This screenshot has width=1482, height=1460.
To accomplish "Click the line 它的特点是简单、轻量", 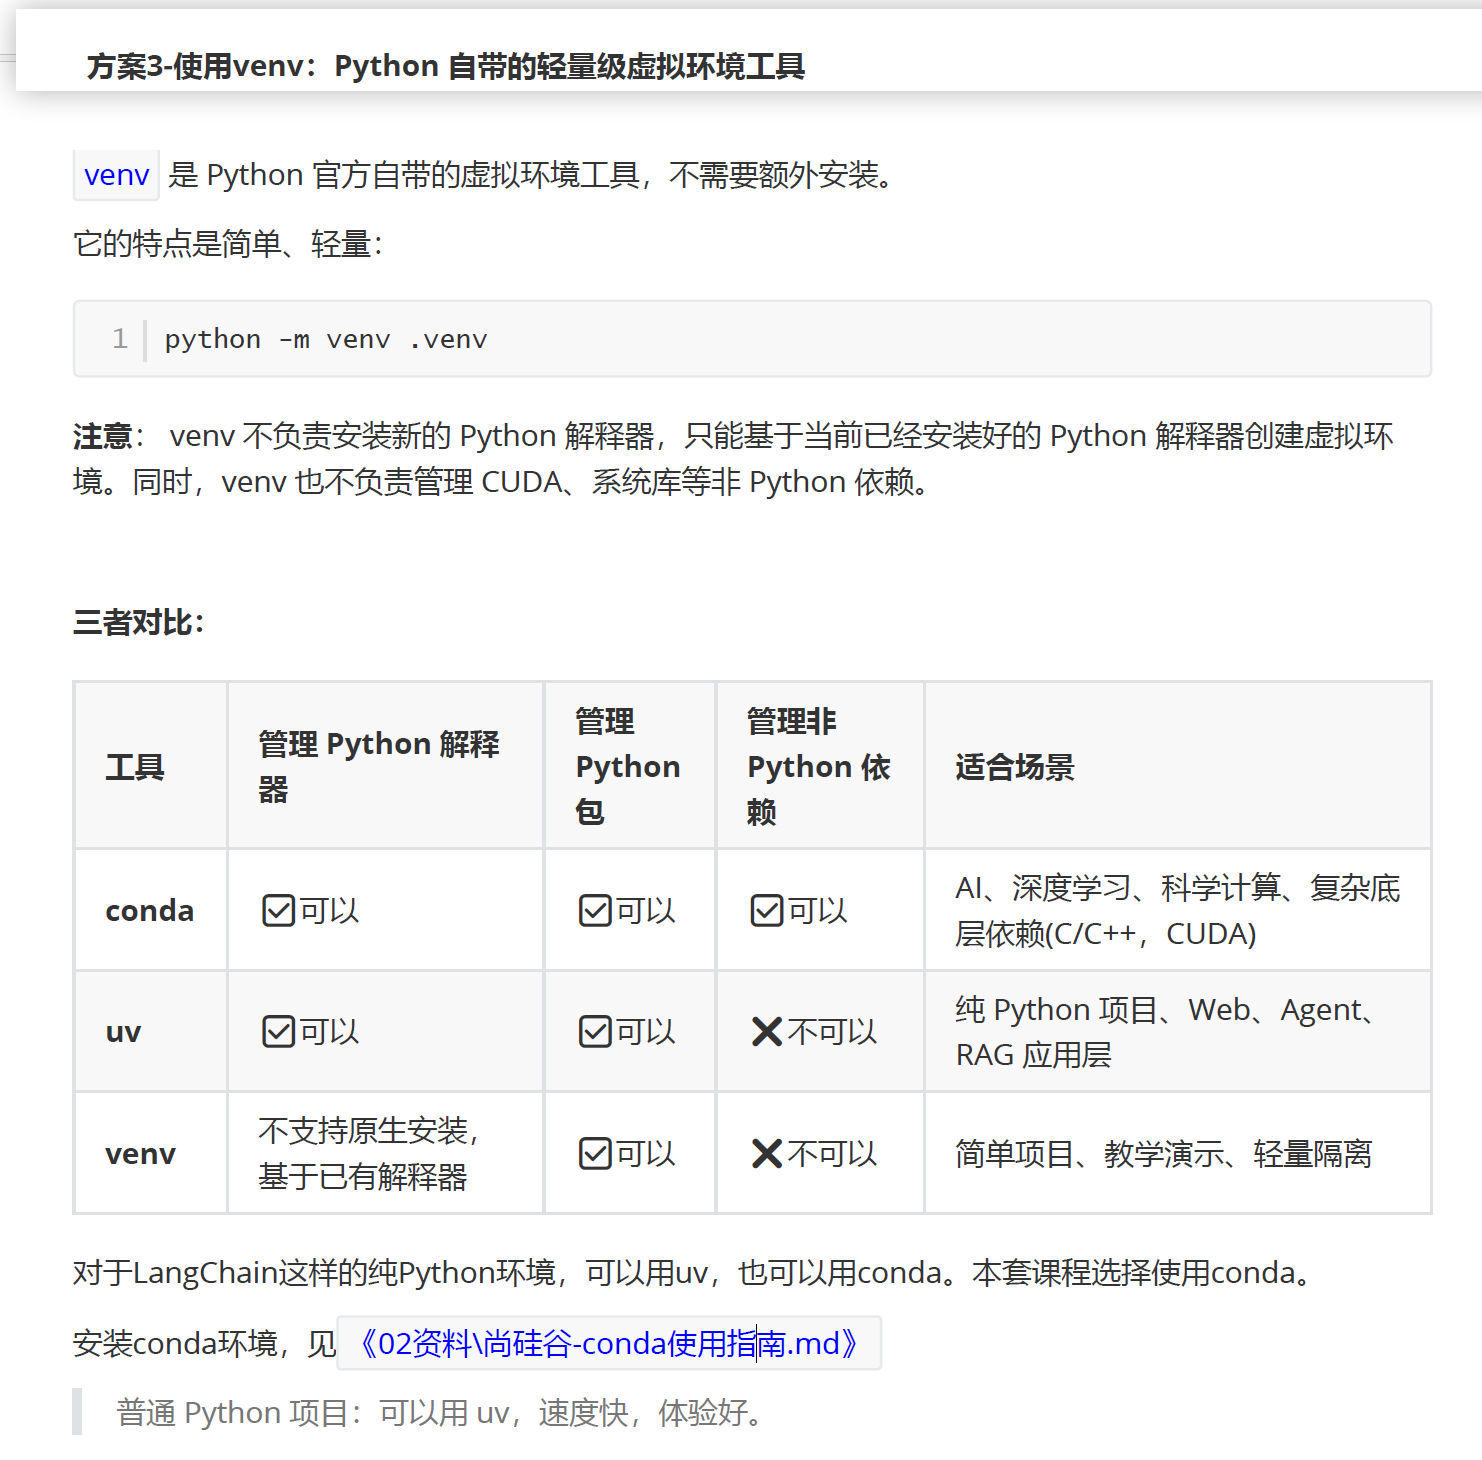I will pyautogui.click(x=228, y=243).
